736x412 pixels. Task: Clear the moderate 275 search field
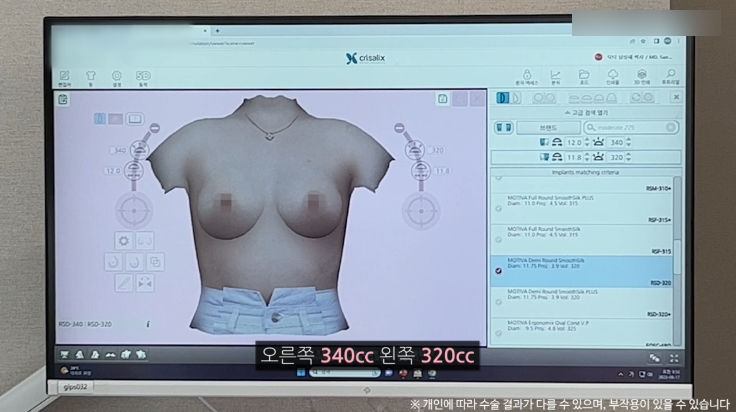coord(671,127)
